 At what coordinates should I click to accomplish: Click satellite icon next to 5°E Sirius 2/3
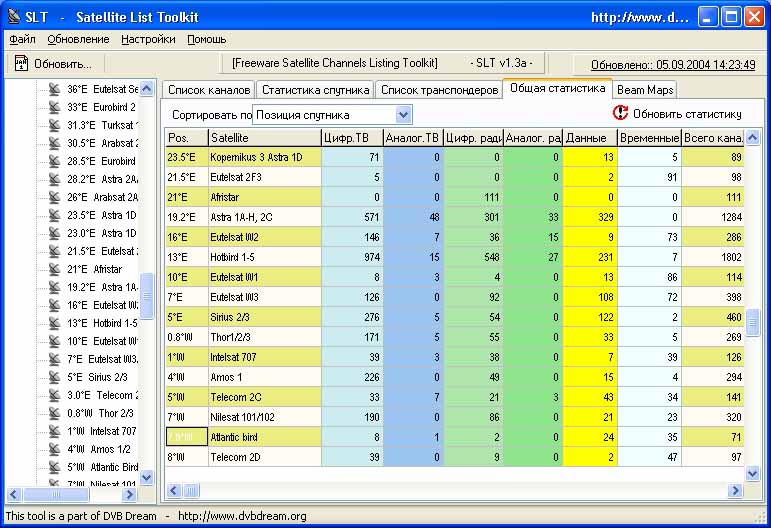click(54, 377)
